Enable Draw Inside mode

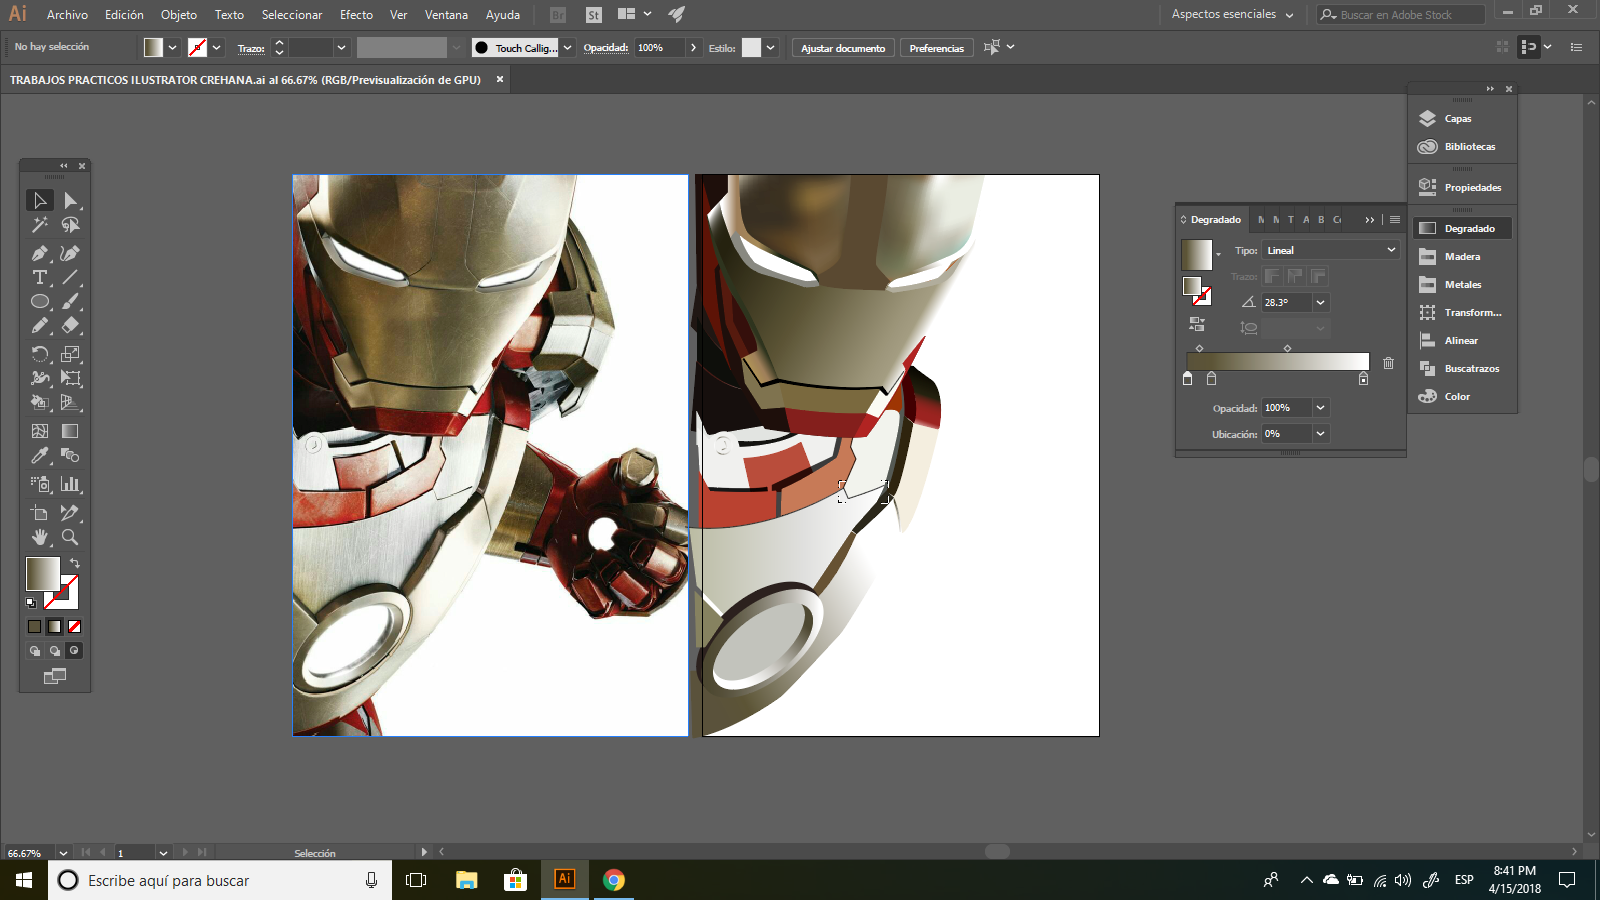[74, 651]
